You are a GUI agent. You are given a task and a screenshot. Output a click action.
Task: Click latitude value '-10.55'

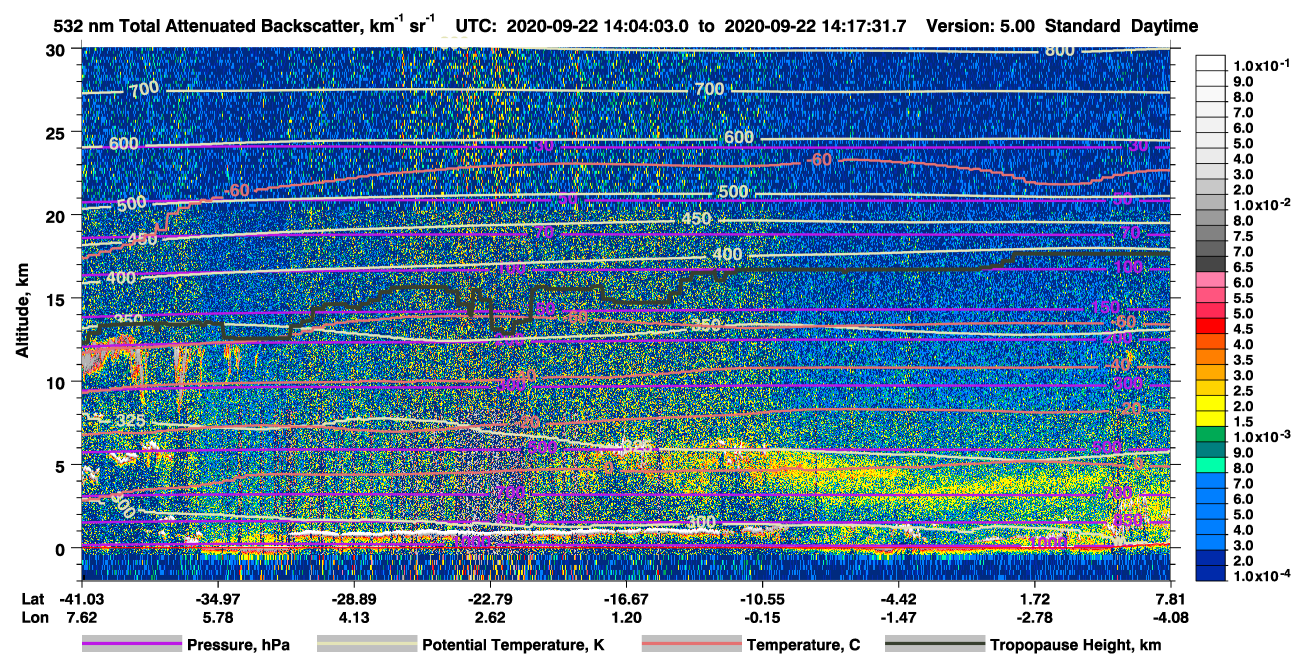[x=762, y=598]
